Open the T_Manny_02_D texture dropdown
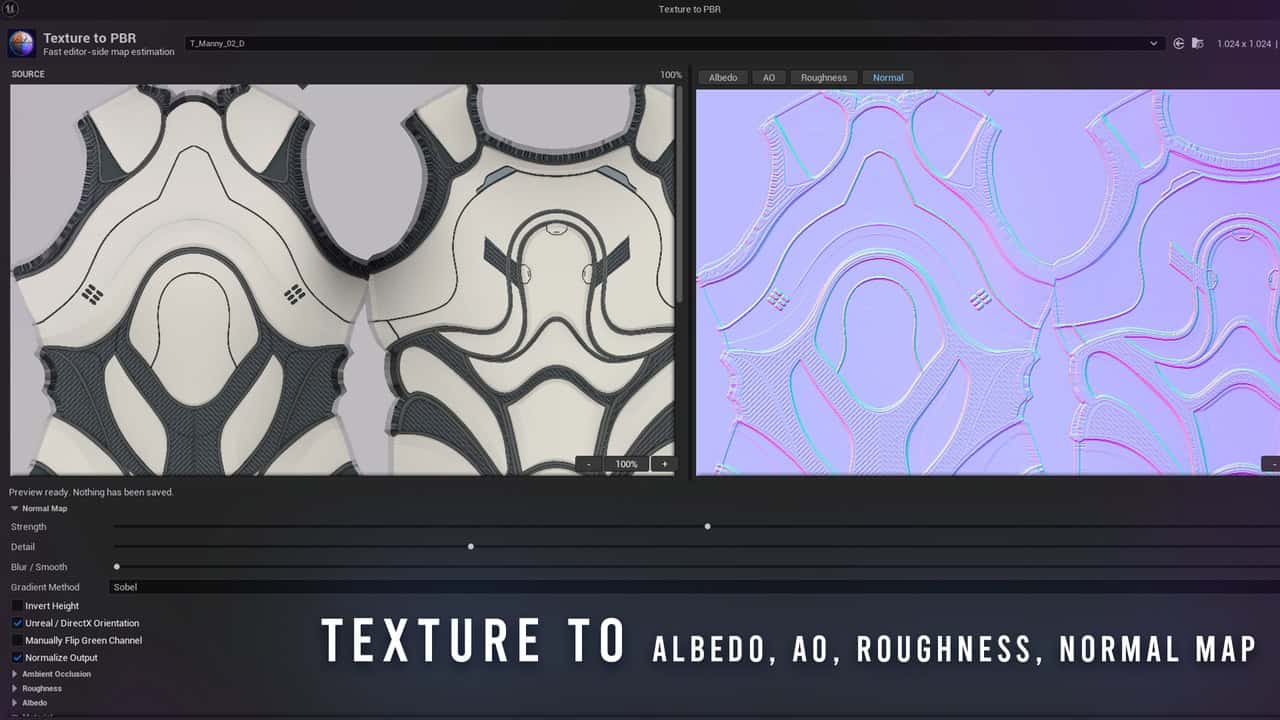This screenshot has height=720, width=1280. [674, 44]
